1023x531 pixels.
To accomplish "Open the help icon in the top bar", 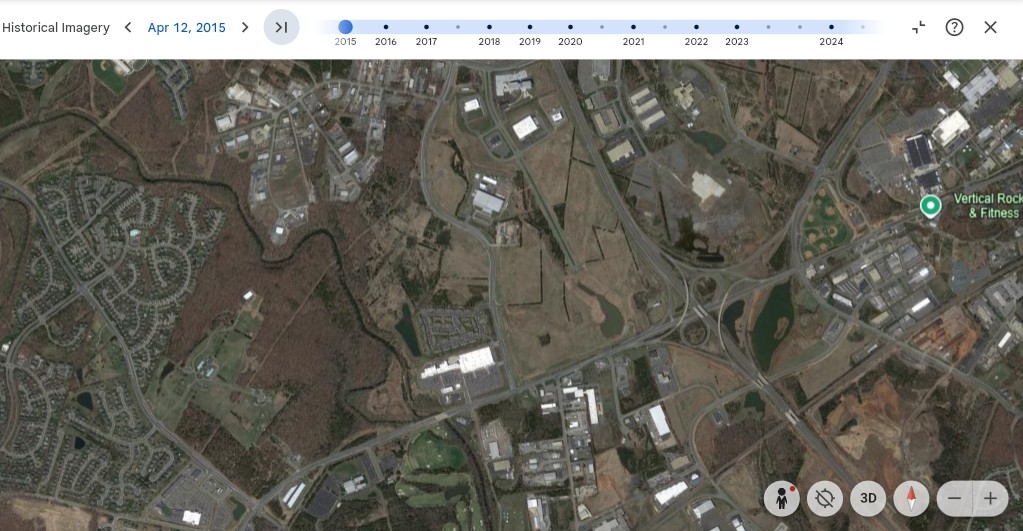I will pyautogui.click(x=954, y=27).
